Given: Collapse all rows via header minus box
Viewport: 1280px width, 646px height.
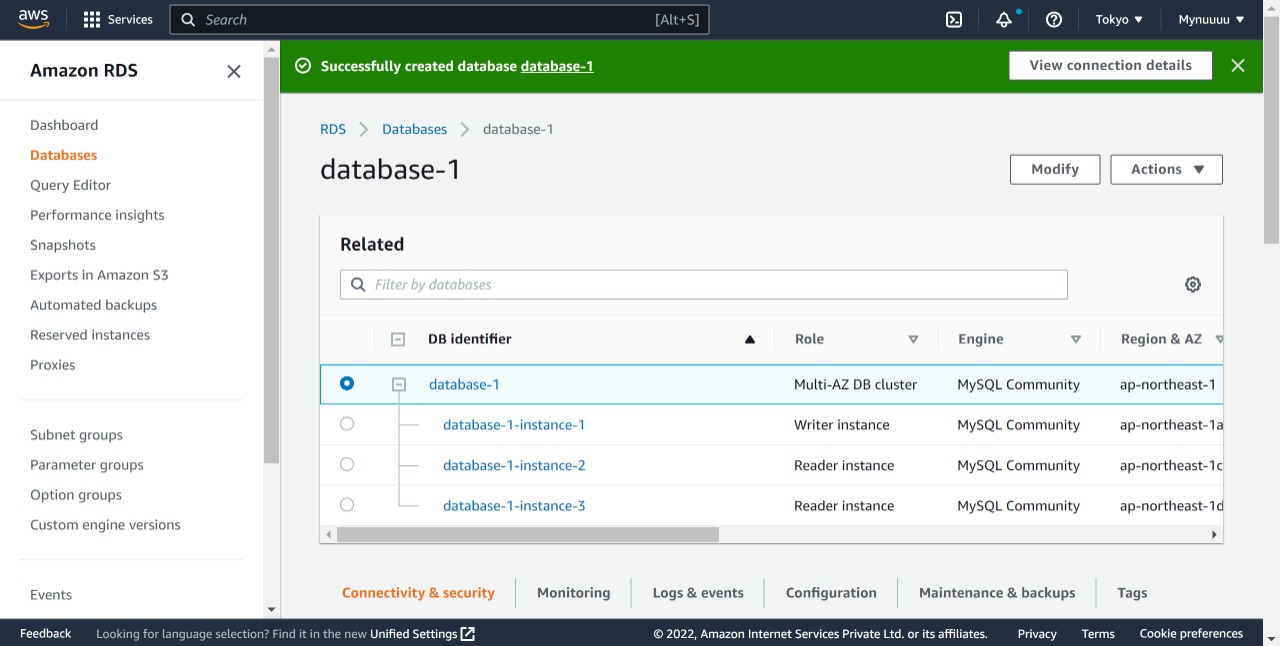Looking at the screenshot, I should click(x=398, y=339).
